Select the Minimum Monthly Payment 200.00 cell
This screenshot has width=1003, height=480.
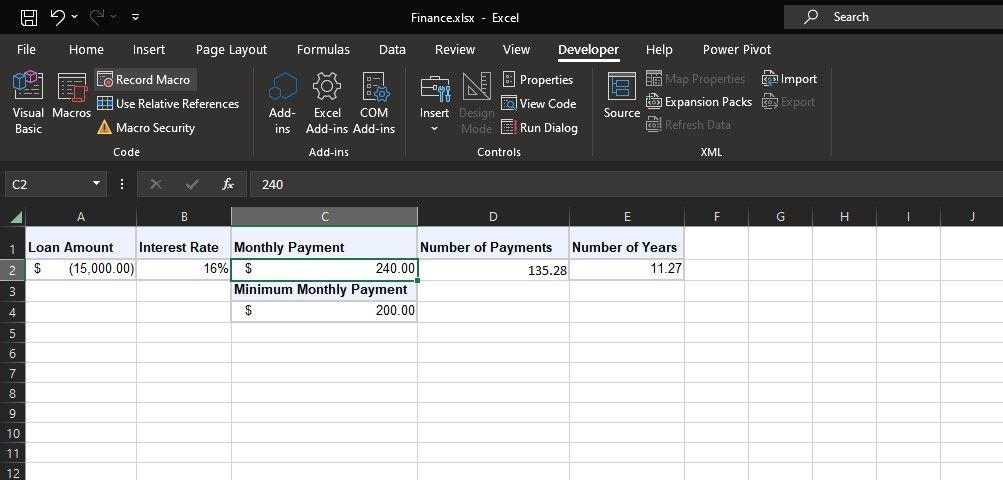click(x=324, y=310)
